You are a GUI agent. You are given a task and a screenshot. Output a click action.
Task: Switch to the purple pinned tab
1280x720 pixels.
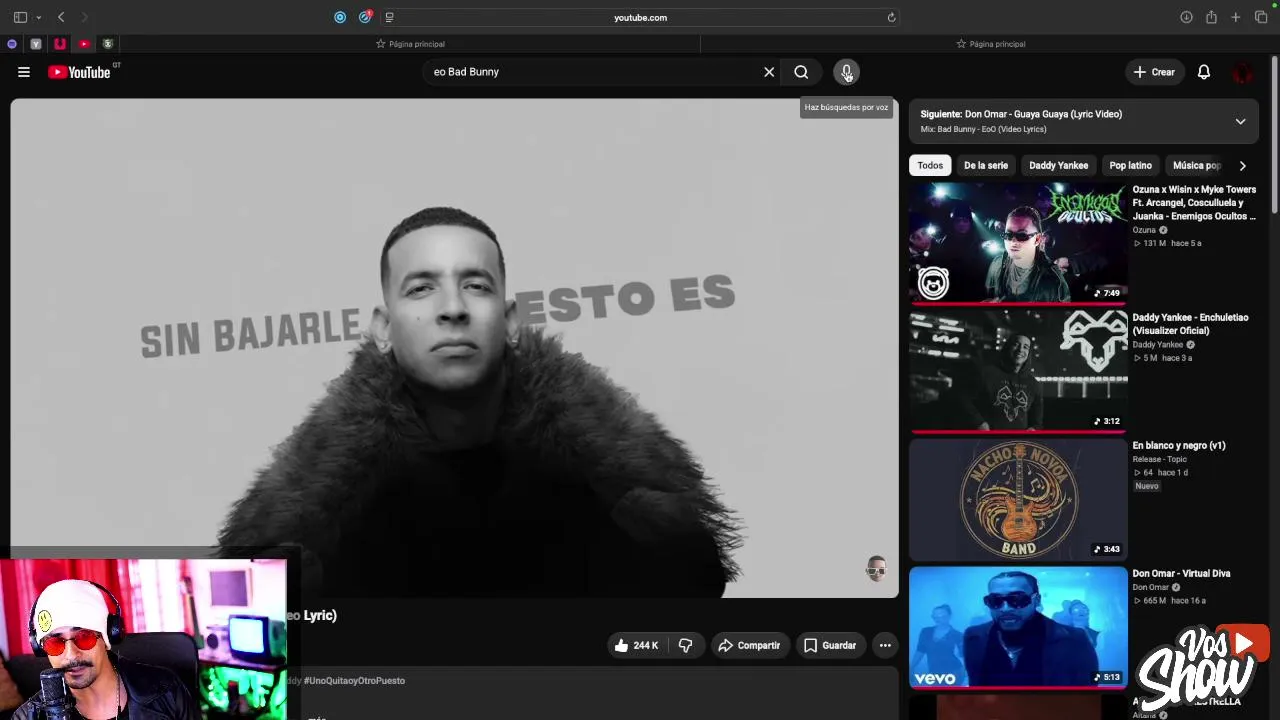click(x=12, y=44)
